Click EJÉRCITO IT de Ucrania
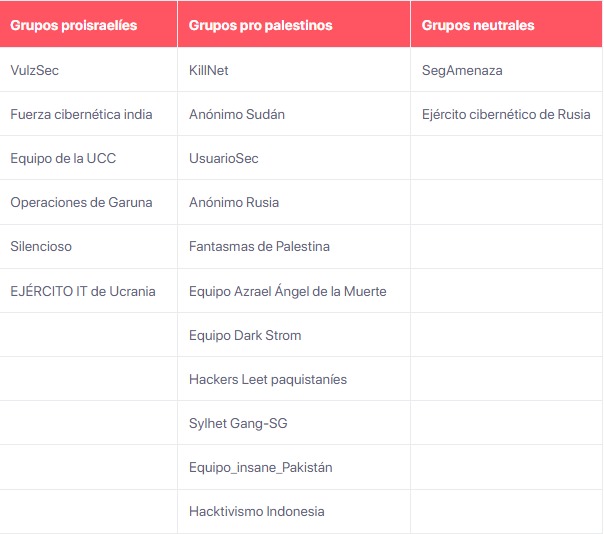The image size is (604, 534). pos(83,291)
